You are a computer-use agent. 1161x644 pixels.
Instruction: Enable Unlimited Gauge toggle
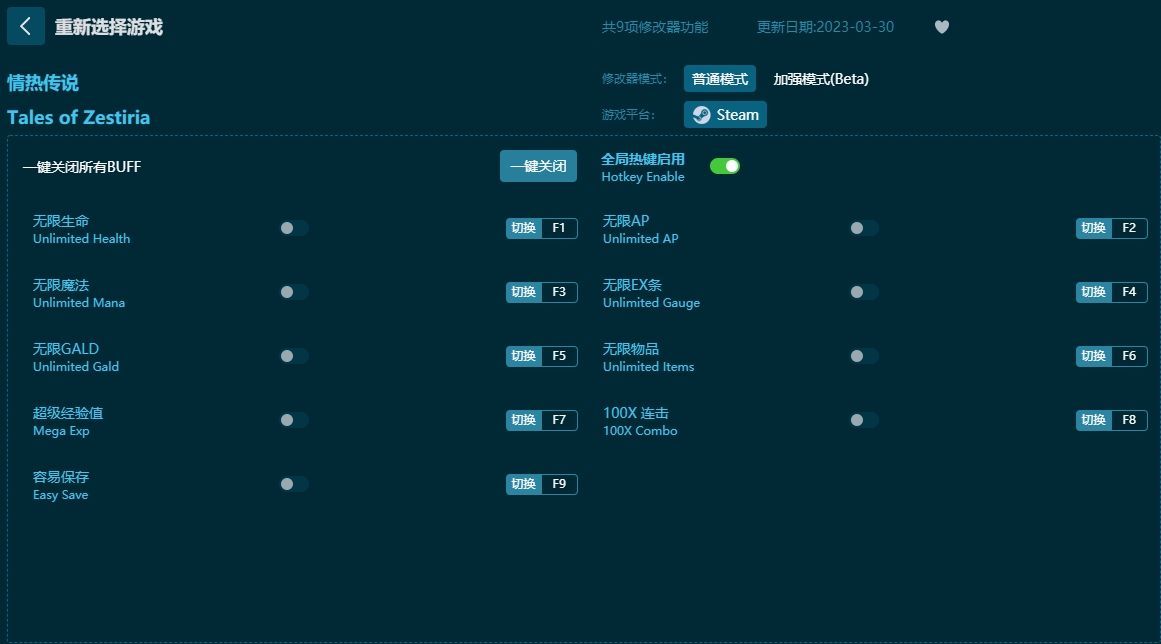point(864,292)
